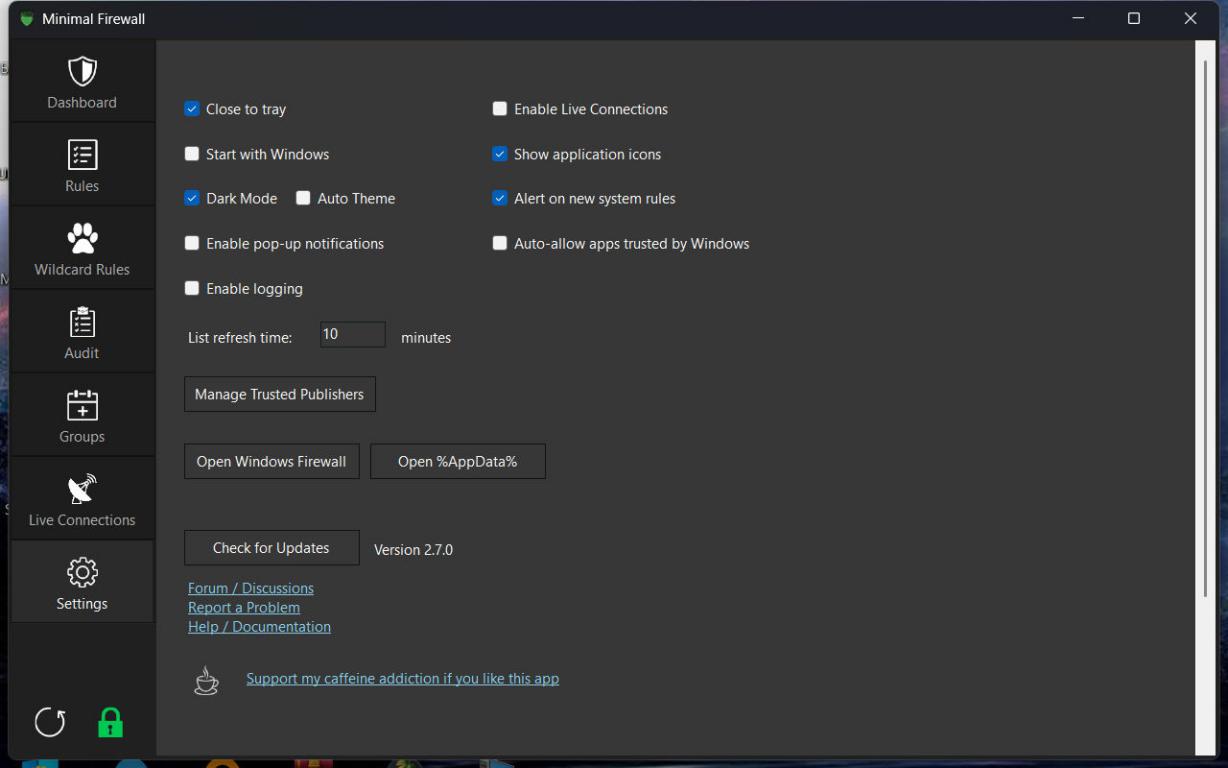
Task: Click the coffee cup icon
Action: (x=206, y=681)
